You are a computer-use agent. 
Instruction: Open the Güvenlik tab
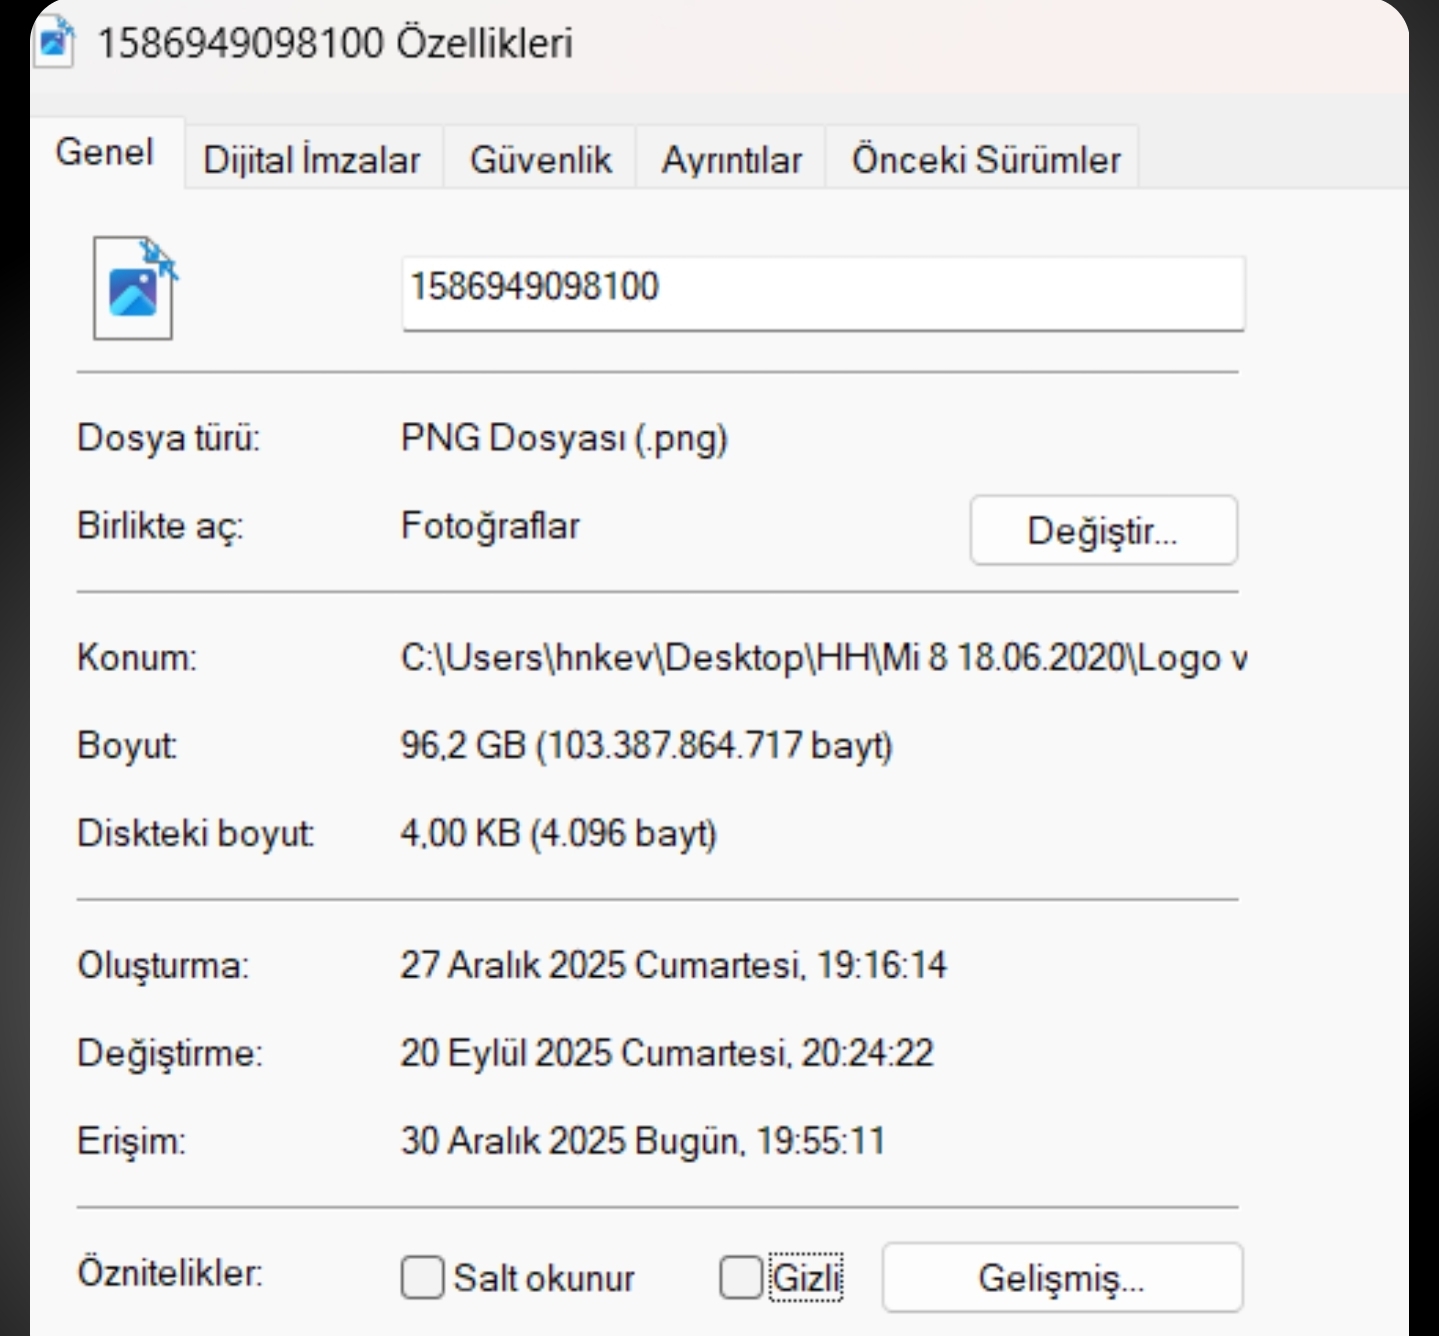pos(540,159)
